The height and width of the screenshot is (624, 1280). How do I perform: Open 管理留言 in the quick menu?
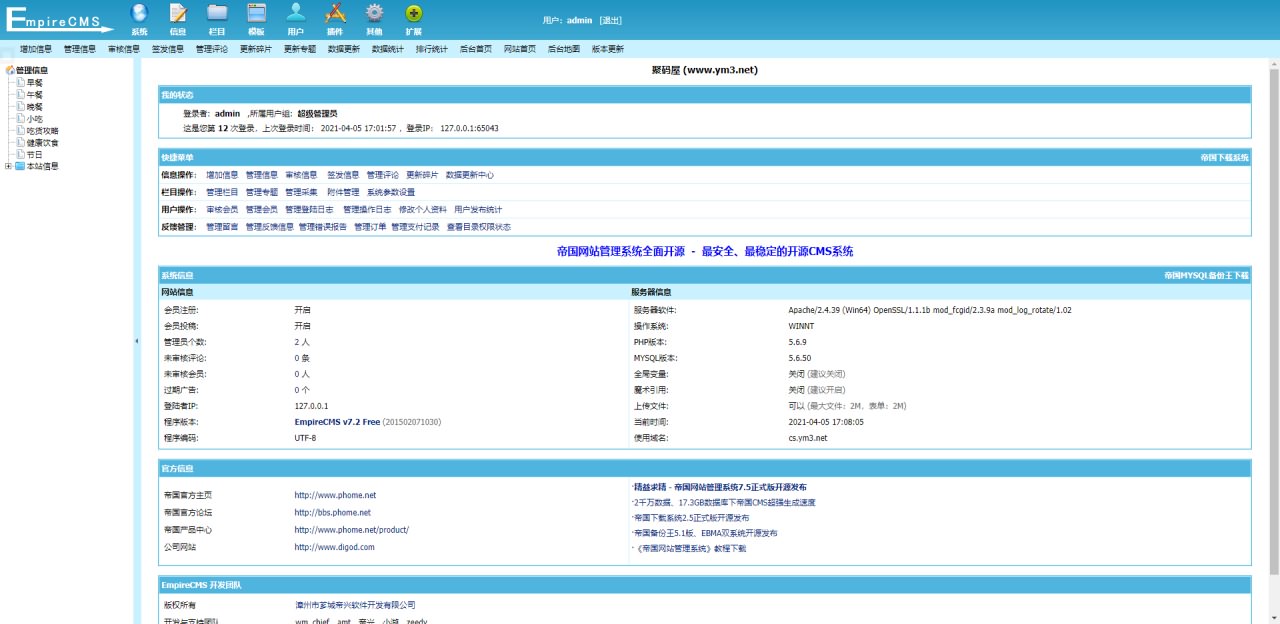coord(222,227)
